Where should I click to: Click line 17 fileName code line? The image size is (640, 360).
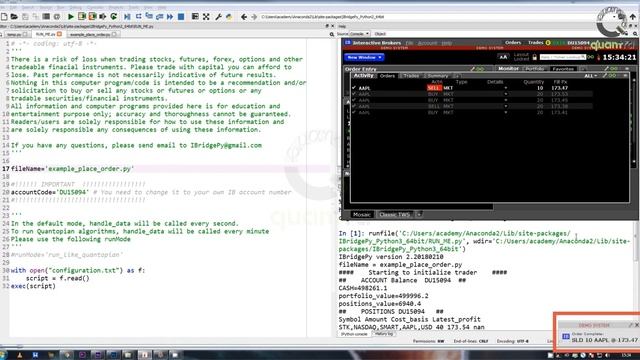(72, 169)
